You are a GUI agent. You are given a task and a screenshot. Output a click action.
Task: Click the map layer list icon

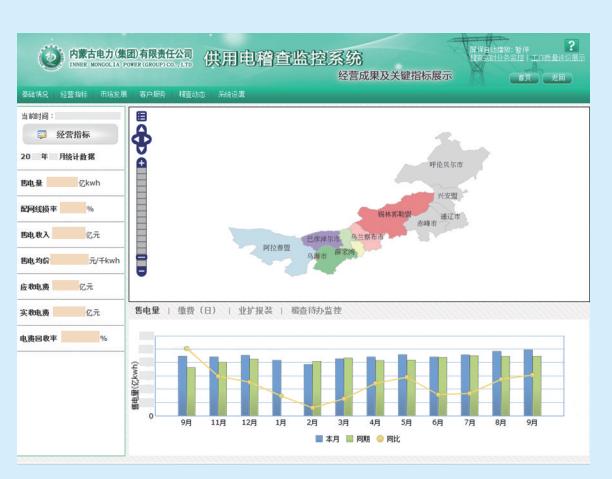pyautogui.click(x=141, y=117)
